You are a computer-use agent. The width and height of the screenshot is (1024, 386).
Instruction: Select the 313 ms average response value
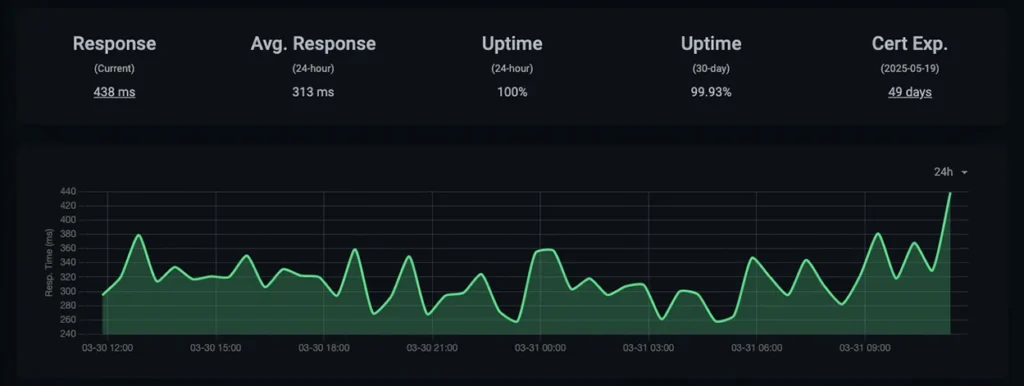point(313,92)
